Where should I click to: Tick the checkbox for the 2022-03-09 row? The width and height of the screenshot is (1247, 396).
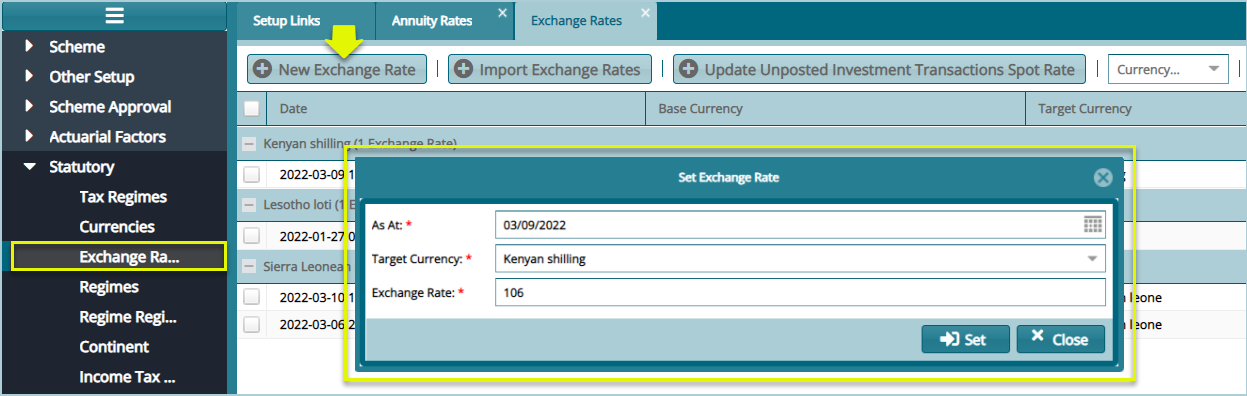pyautogui.click(x=252, y=174)
